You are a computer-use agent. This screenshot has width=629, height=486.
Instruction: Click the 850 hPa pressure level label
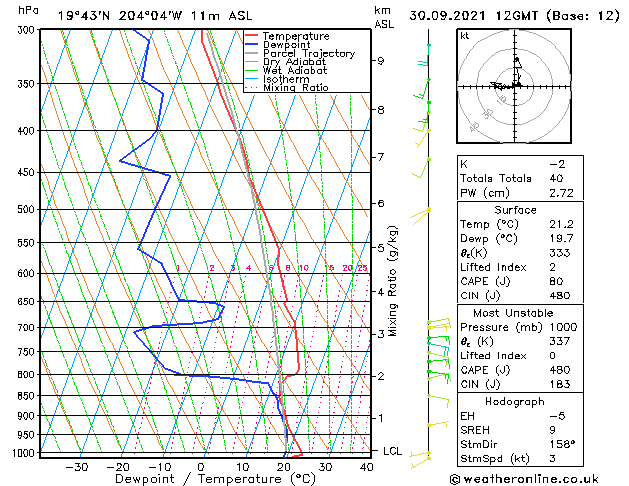coord(26,396)
